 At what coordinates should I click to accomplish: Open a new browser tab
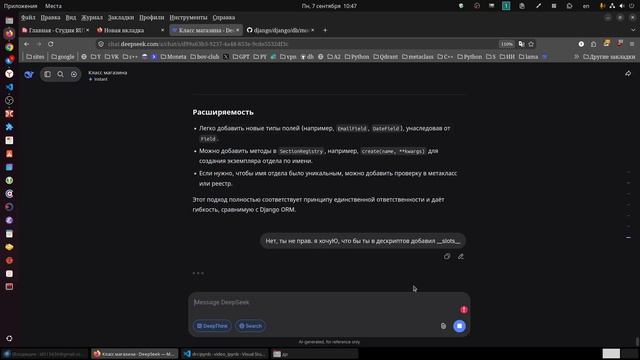[325, 30]
